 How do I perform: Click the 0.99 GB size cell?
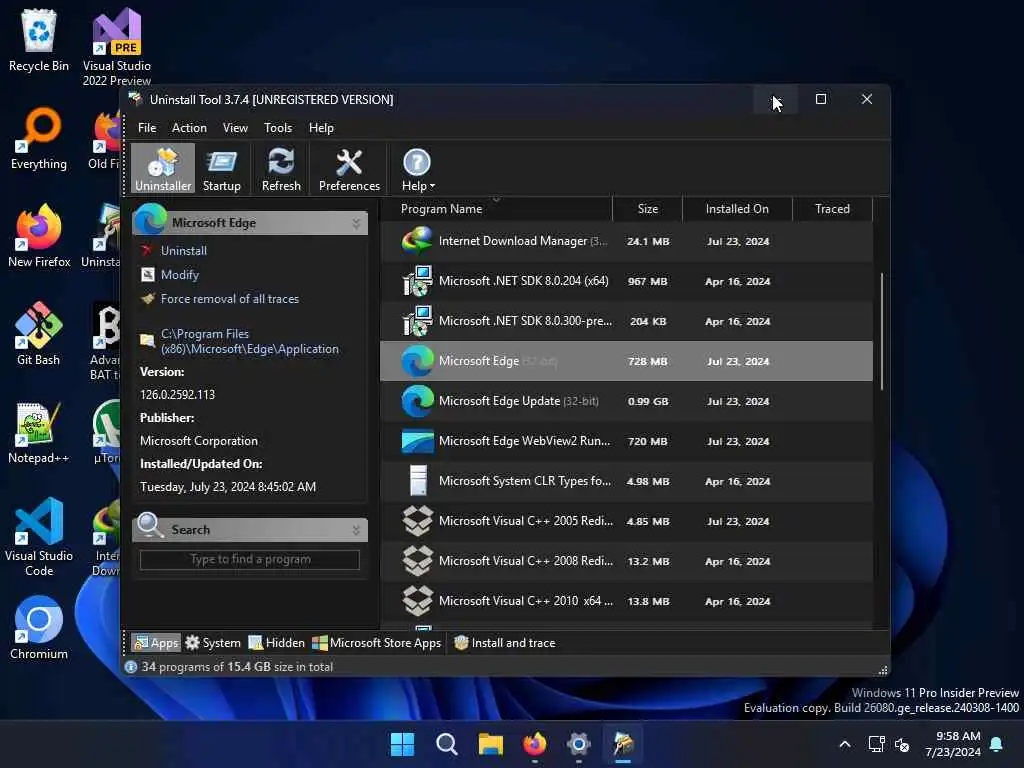pyautogui.click(x=647, y=401)
